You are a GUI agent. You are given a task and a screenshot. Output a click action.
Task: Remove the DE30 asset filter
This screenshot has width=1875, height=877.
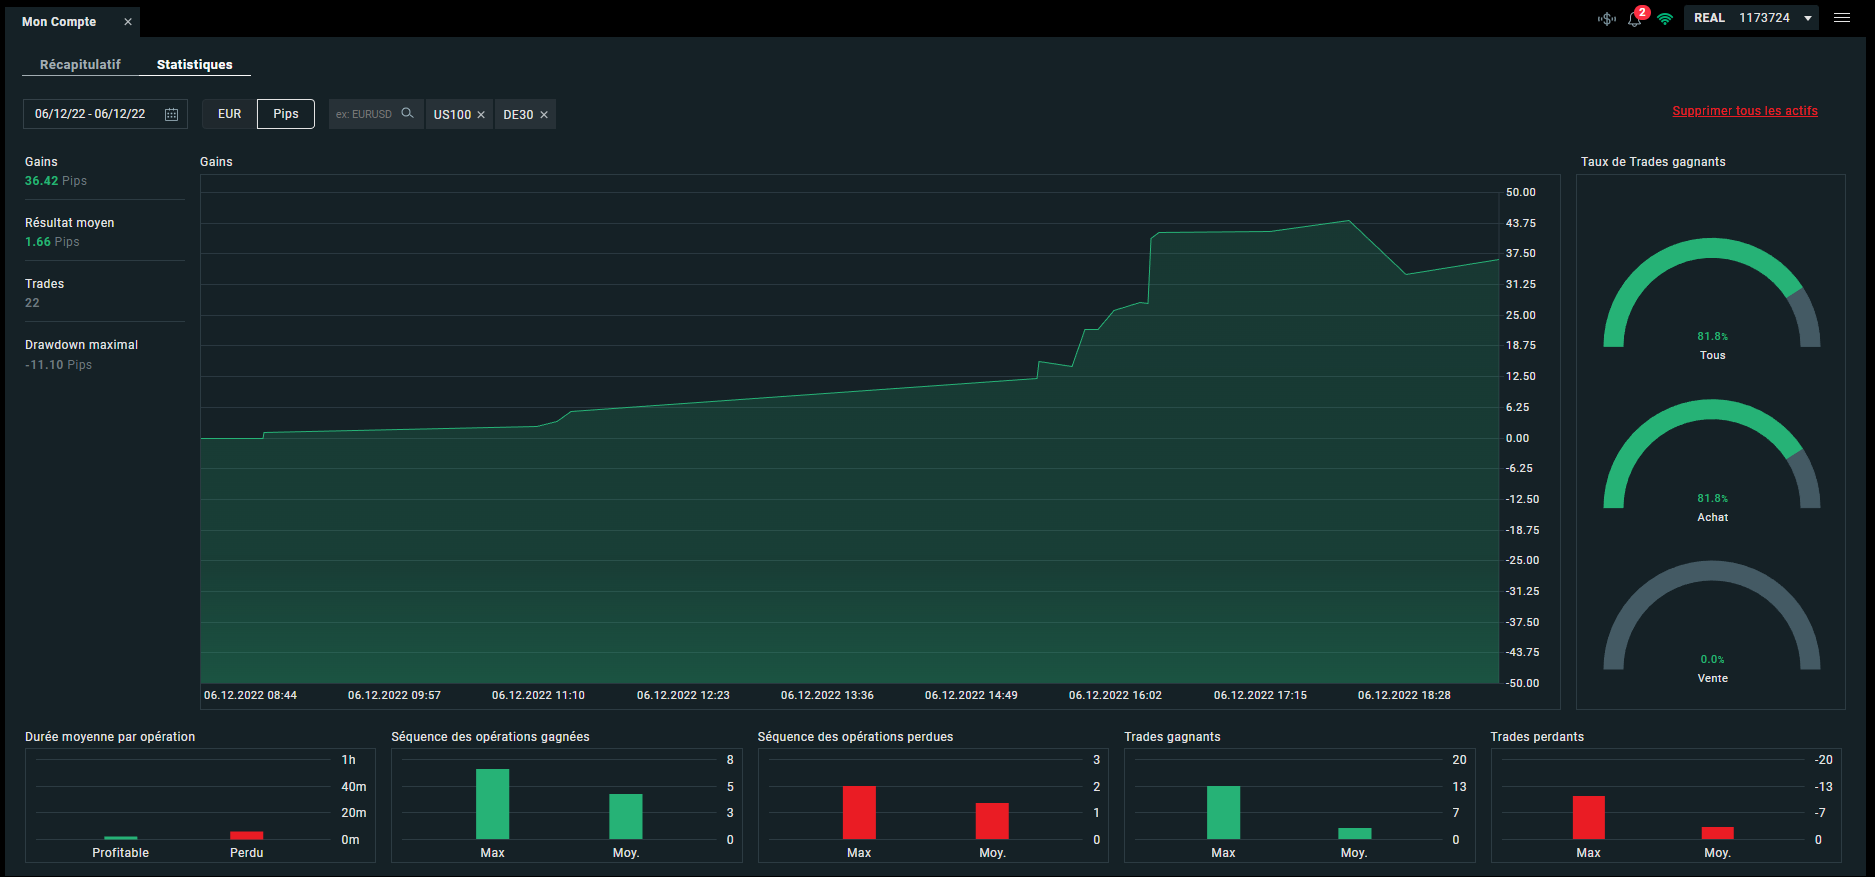(544, 115)
